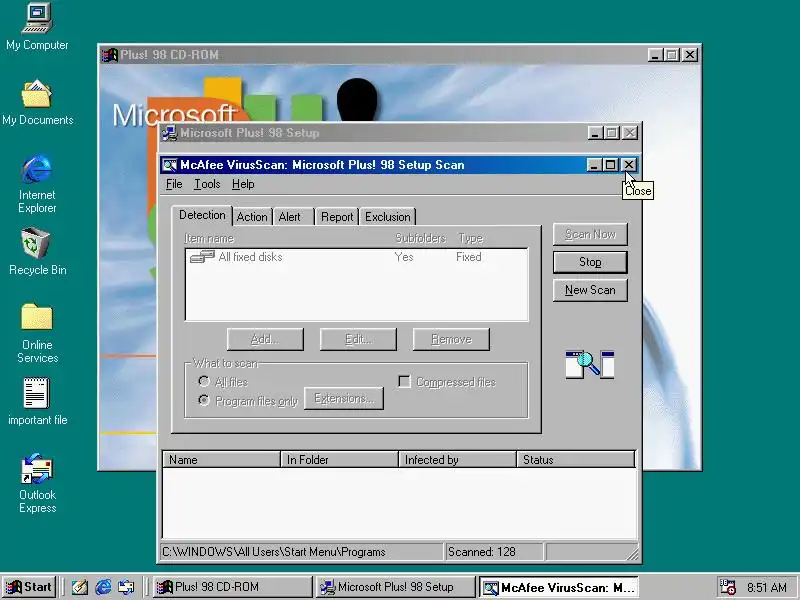This screenshot has height=600, width=800.
Task: Select the All files radio button
Action: tap(204, 382)
